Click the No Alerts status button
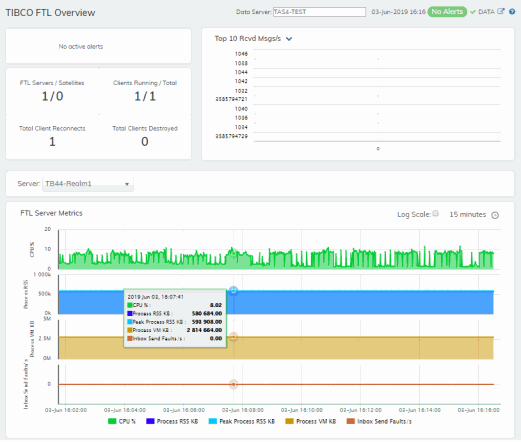This screenshot has height=442, width=521. pos(447,12)
